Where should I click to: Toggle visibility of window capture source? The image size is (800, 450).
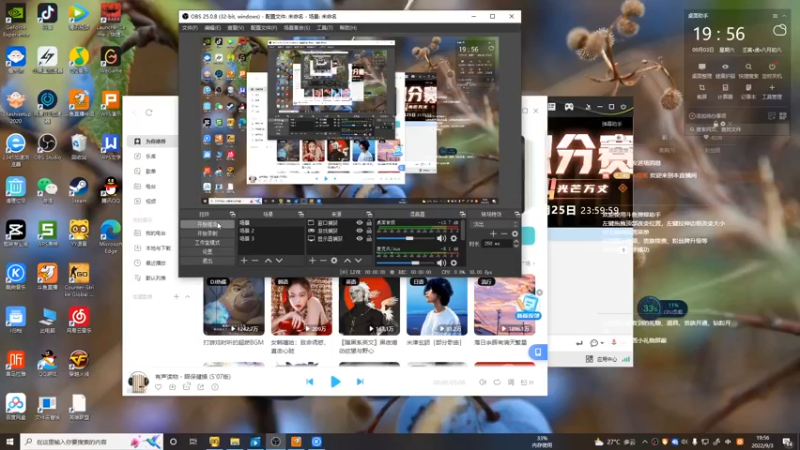pos(360,223)
